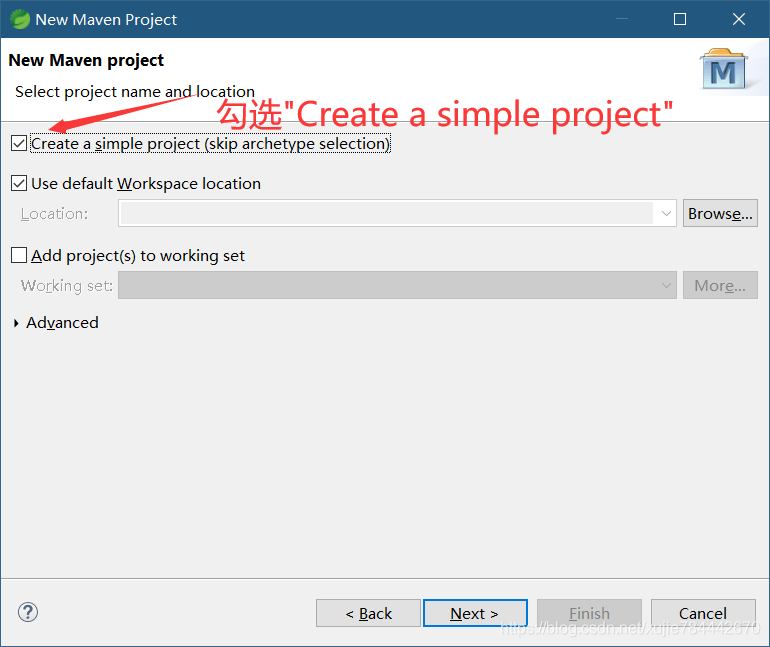Viewport: 770px width, 647px height.
Task: Proceed with the Next > button
Action: (x=475, y=613)
